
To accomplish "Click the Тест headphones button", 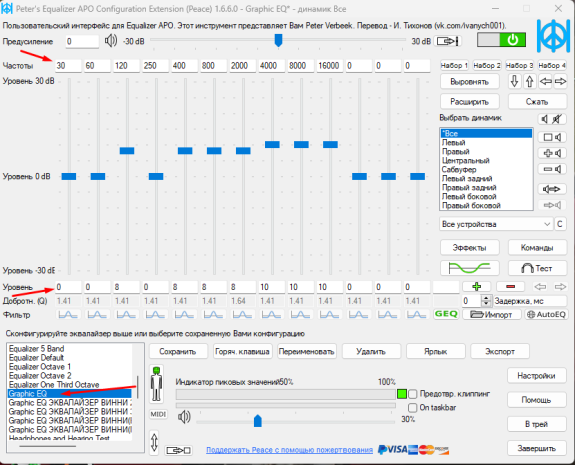I will tap(537, 268).
